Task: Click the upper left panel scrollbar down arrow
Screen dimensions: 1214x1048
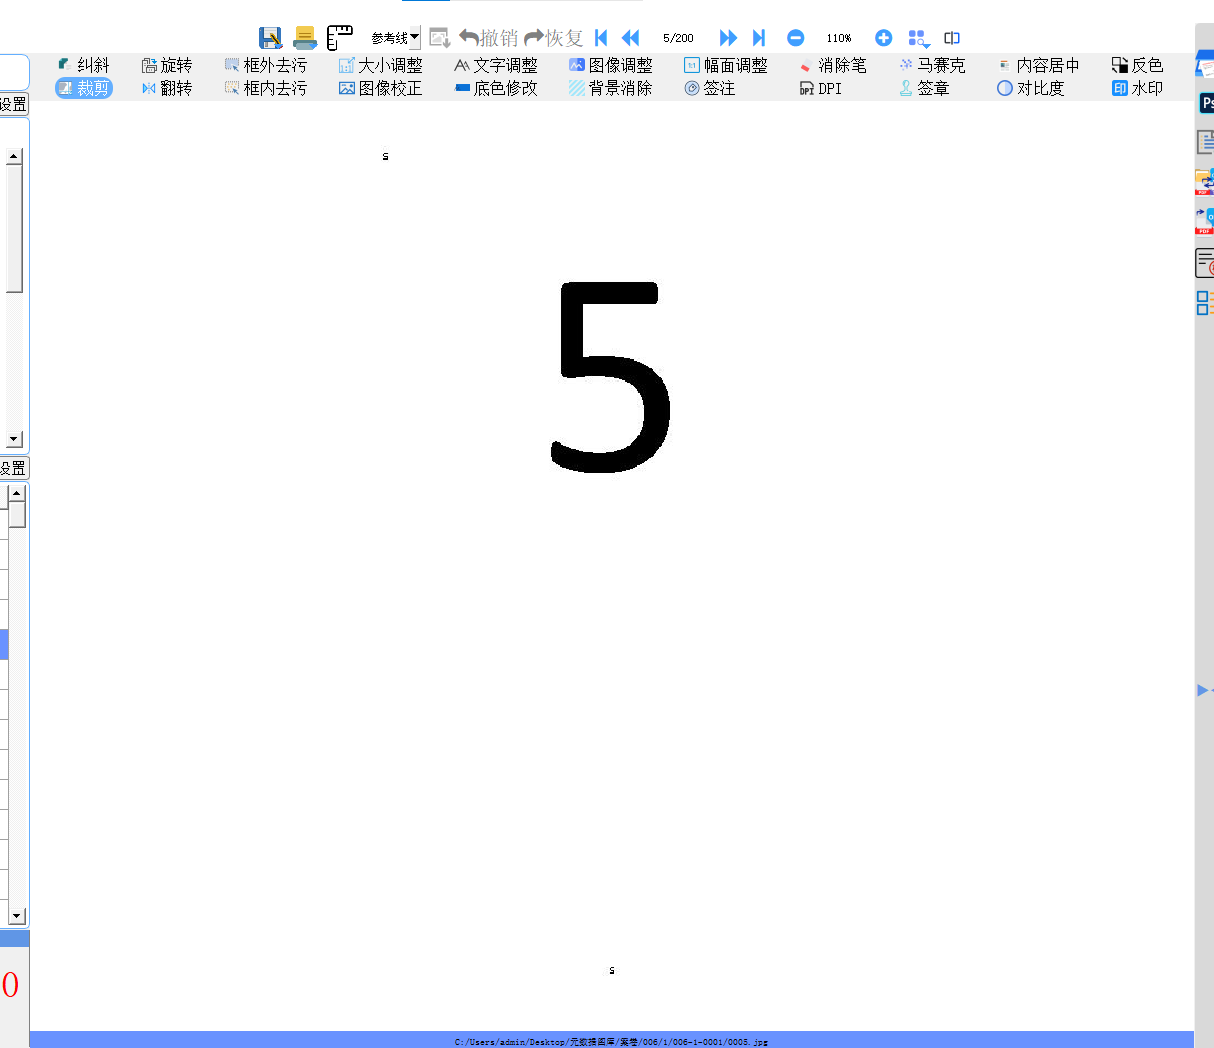Action: click(x=14, y=439)
